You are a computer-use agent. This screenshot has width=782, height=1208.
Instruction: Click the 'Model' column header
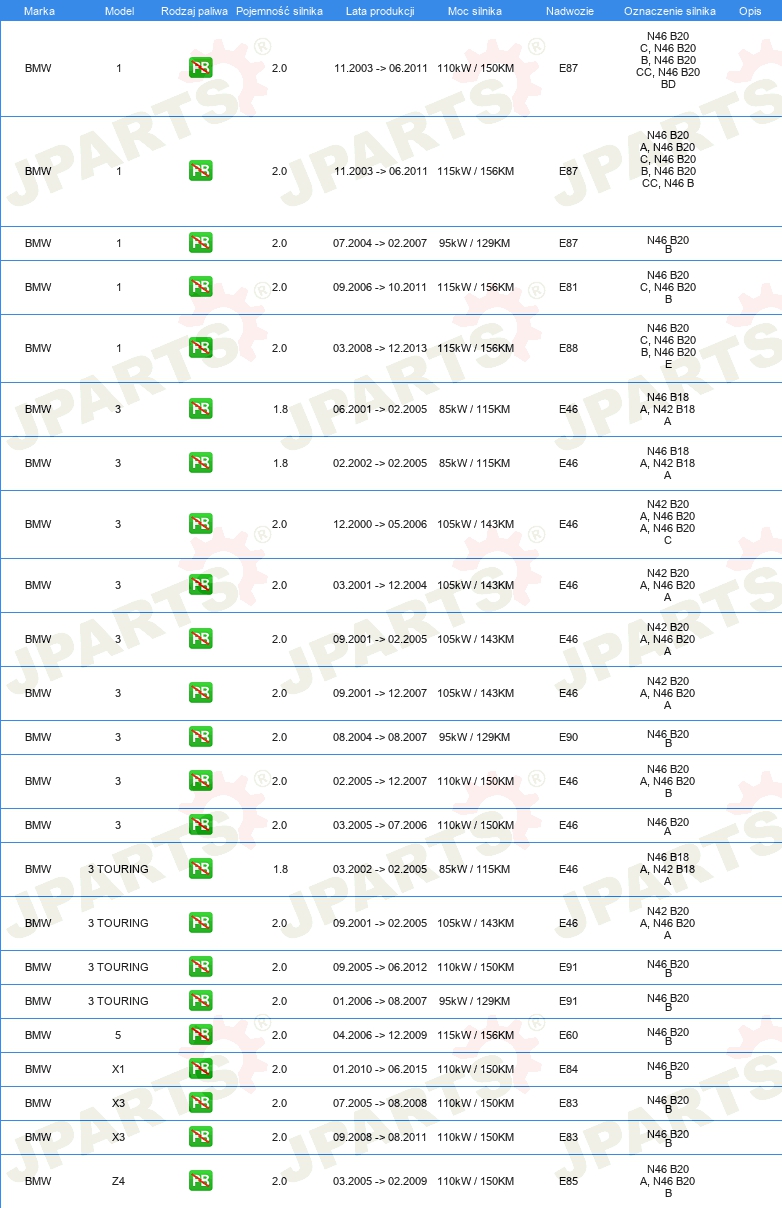pyautogui.click(x=119, y=11)
